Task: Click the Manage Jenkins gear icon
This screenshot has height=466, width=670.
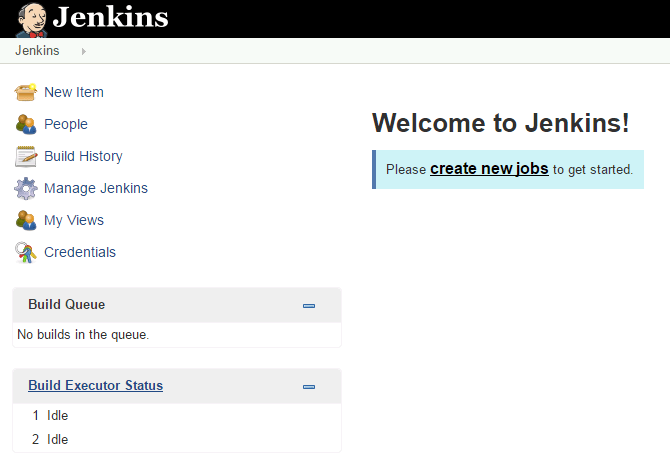Action: tap(26, 188)
